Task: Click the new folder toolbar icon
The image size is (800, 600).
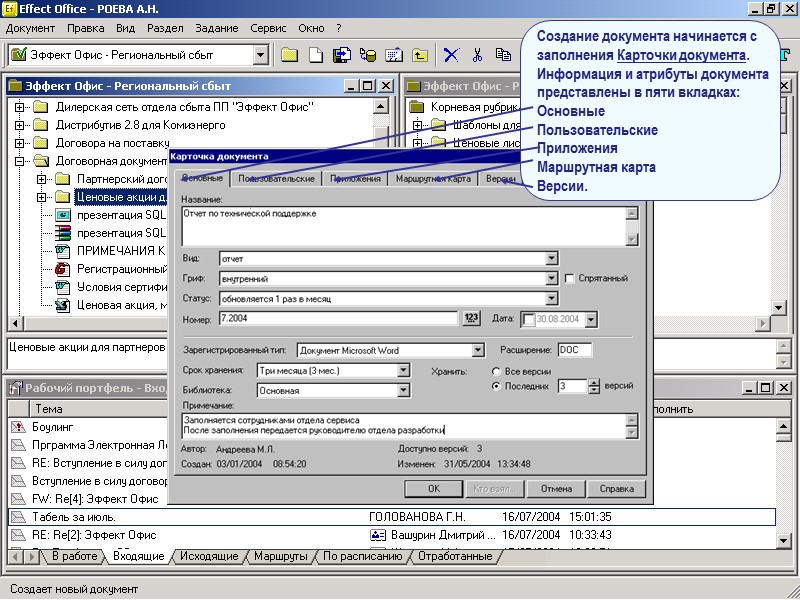Action: [289, 55]
